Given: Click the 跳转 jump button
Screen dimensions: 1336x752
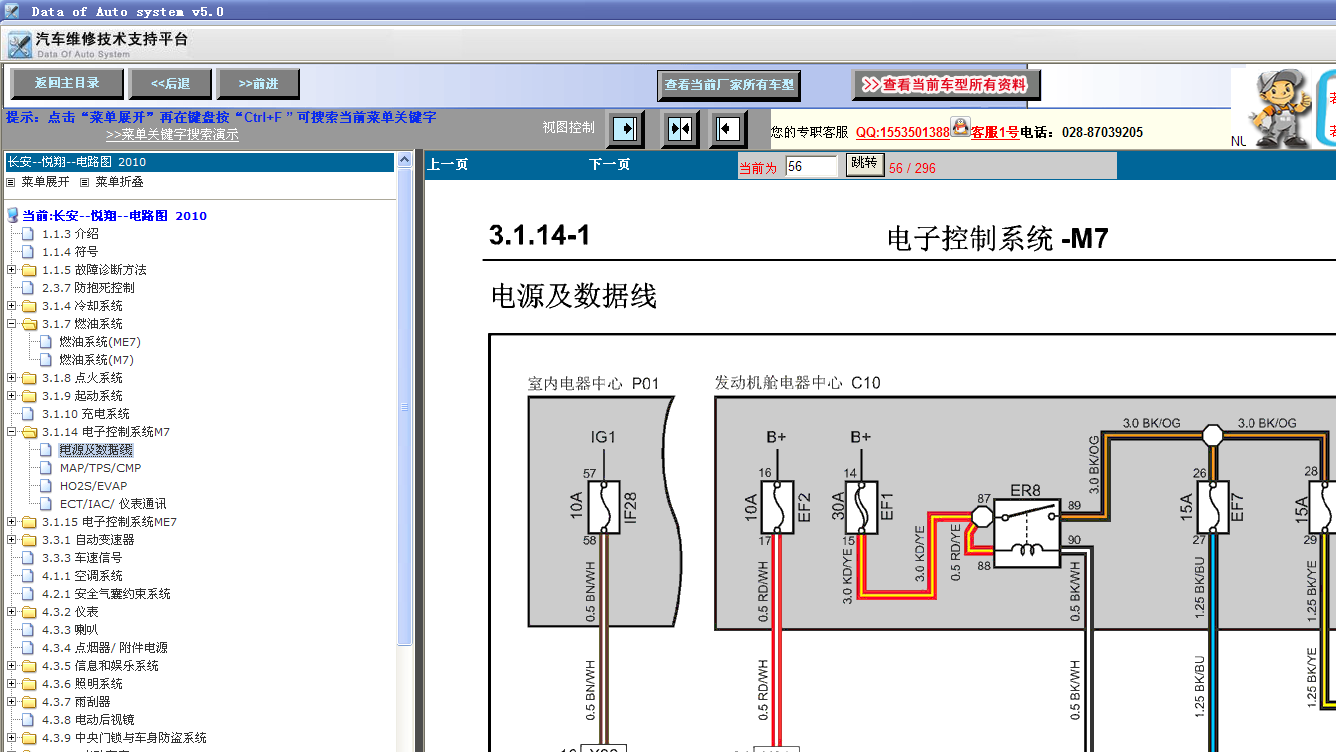Looking at the screenshot, I should pyautogui.click(x=864, y=164).
